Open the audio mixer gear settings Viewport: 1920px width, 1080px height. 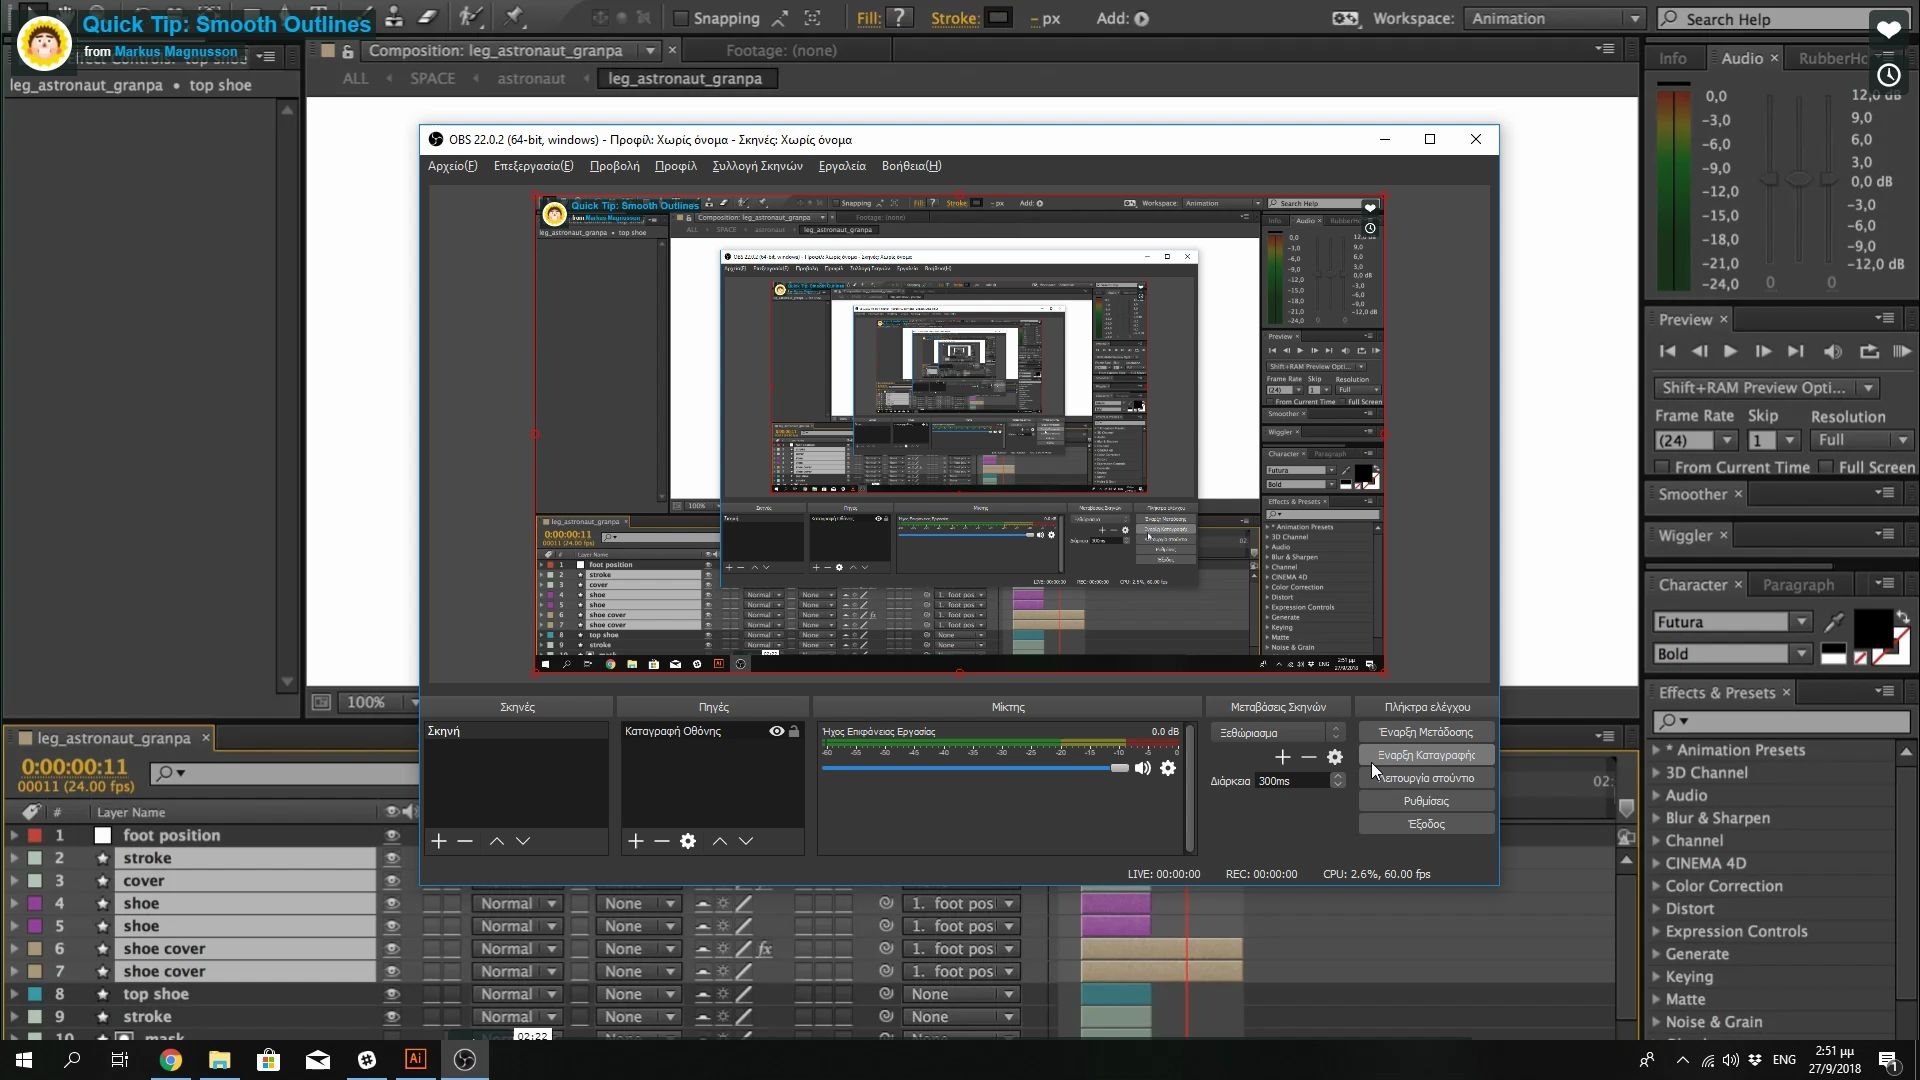[x=1168, y=768]
